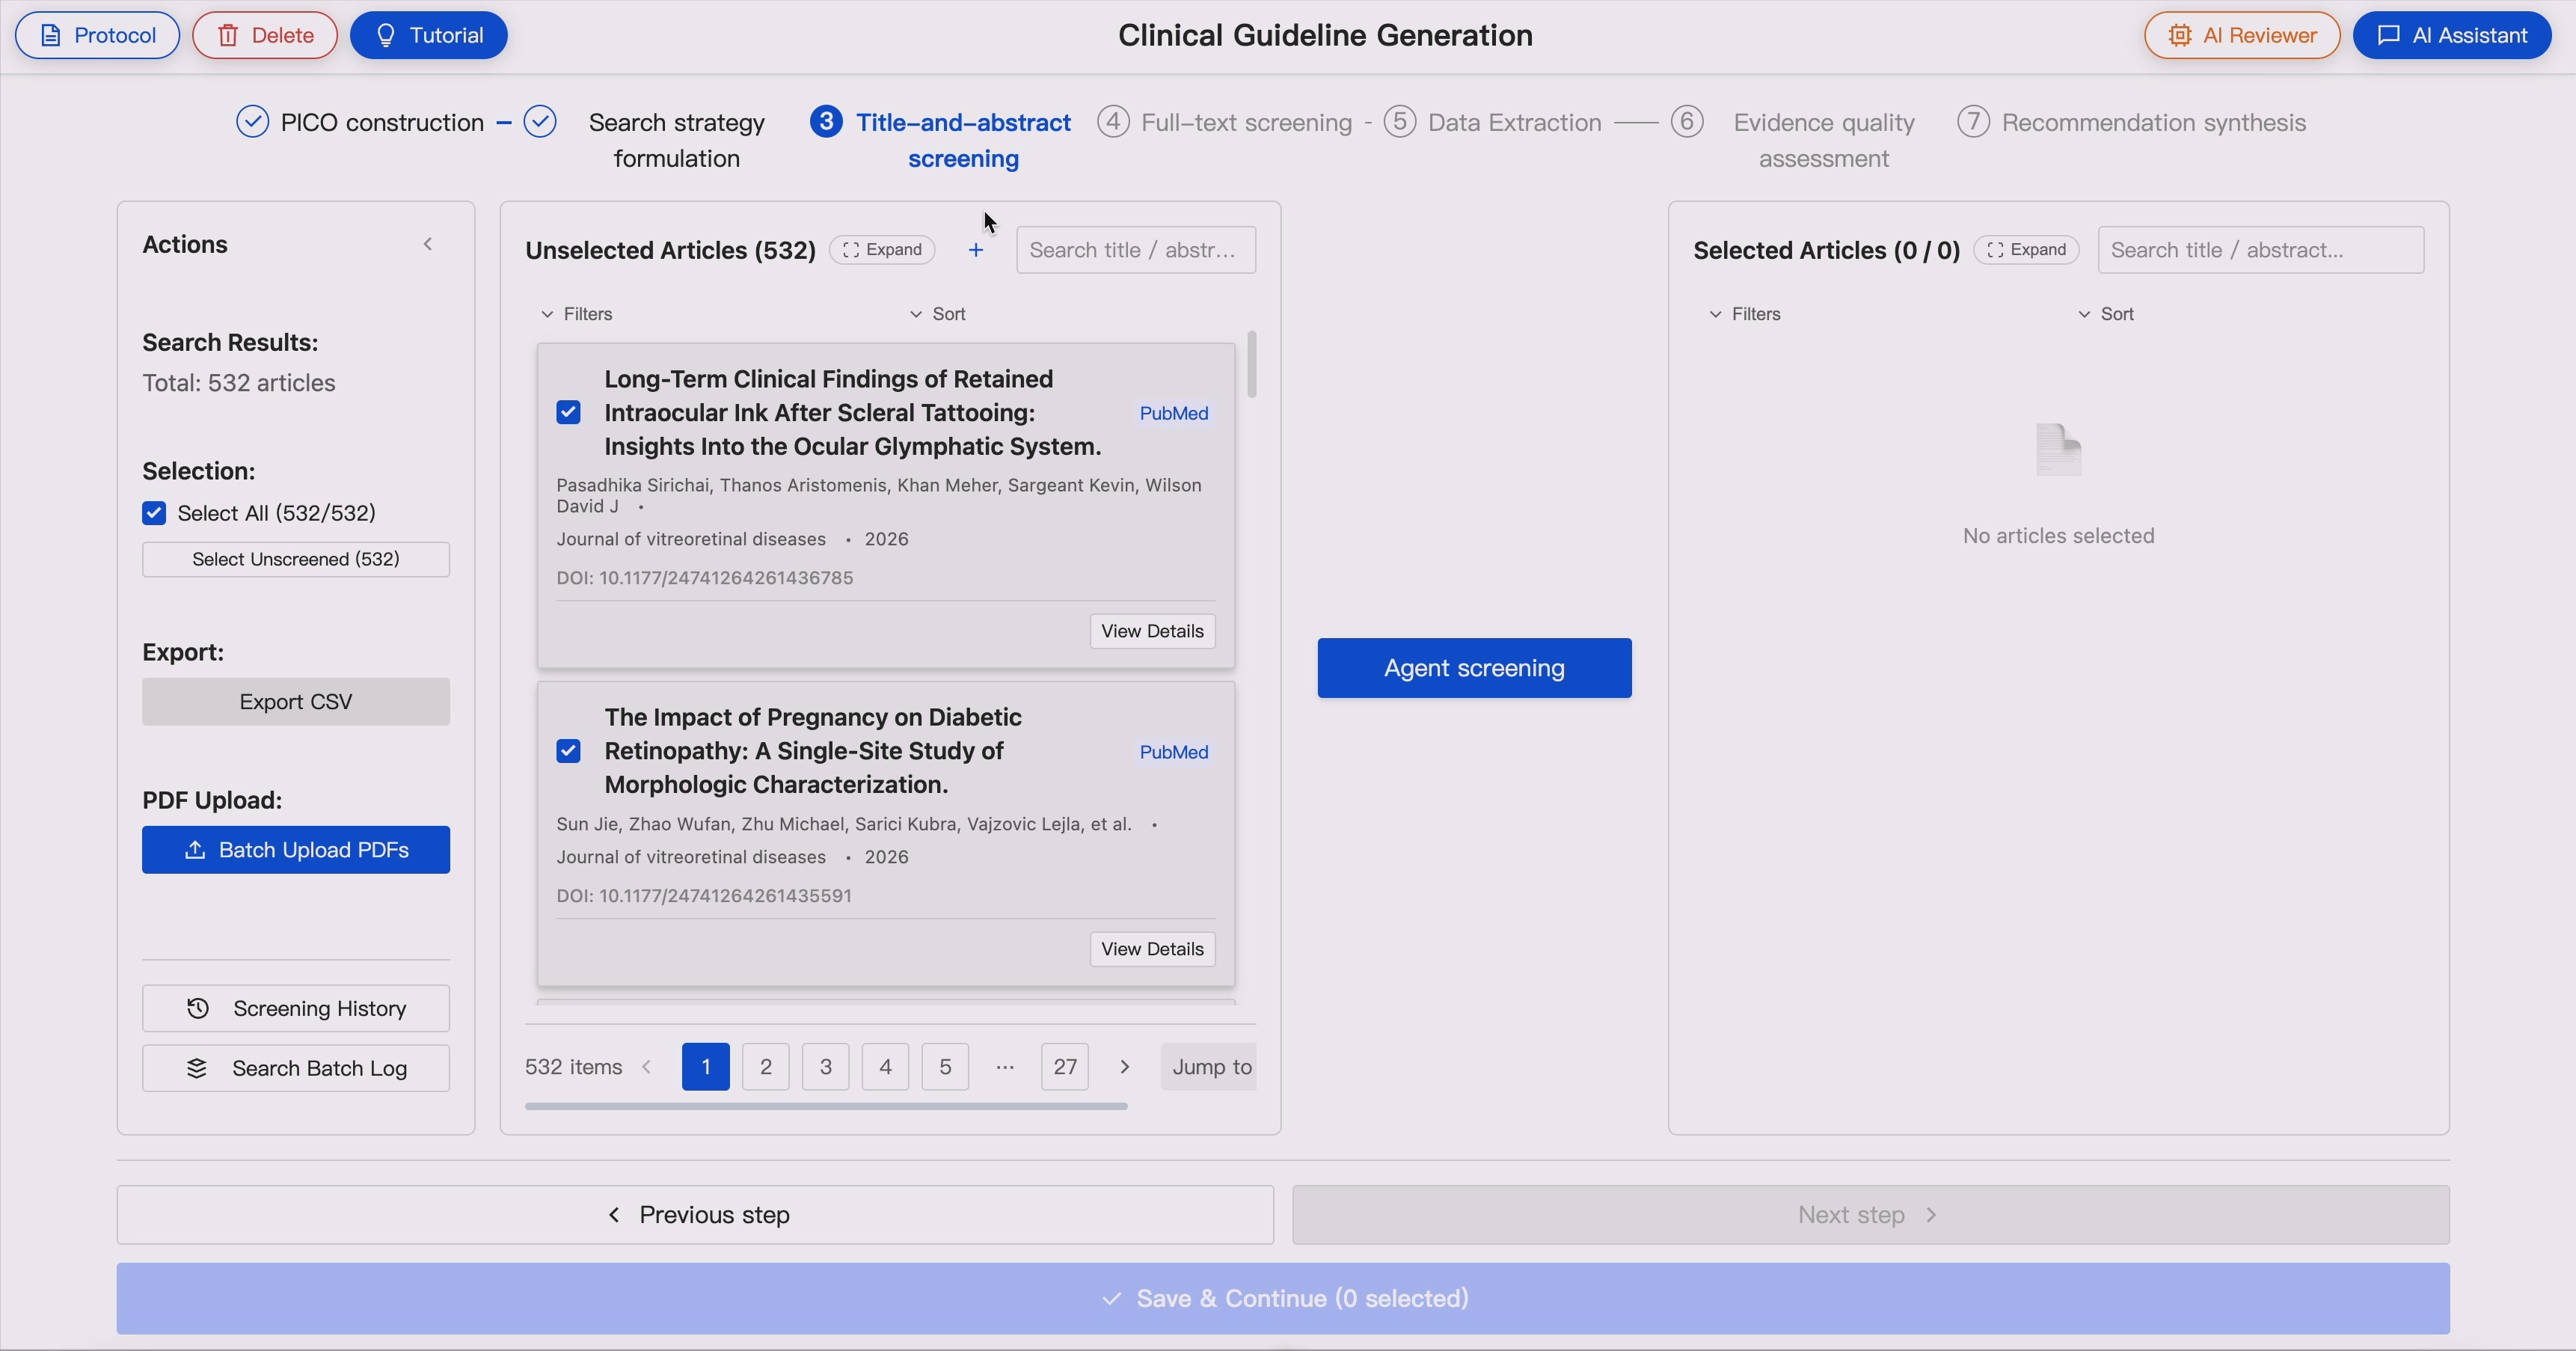Select Recommendation synthesis step
Screen dimensions: 2576x1351
2132,122
